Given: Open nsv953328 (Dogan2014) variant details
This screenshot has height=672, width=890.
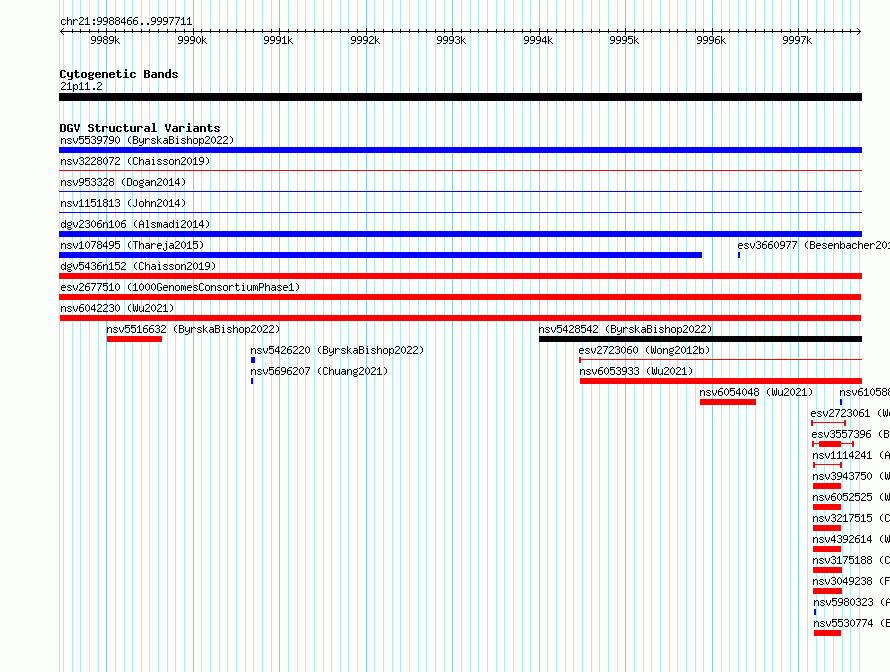Looking at the screenshot, I should (x=123, y=182).
